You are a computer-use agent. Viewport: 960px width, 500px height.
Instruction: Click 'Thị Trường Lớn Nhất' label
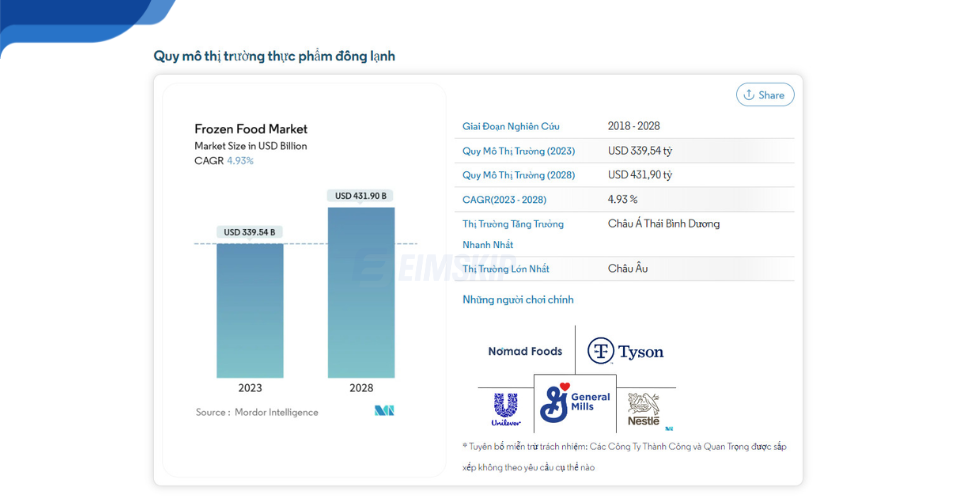click(x=506, y=269)
